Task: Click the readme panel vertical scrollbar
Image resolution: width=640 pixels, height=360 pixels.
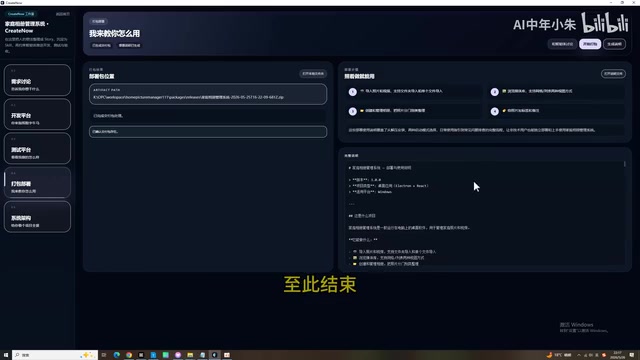Action: pyautogui.click(x=624, y=164)
